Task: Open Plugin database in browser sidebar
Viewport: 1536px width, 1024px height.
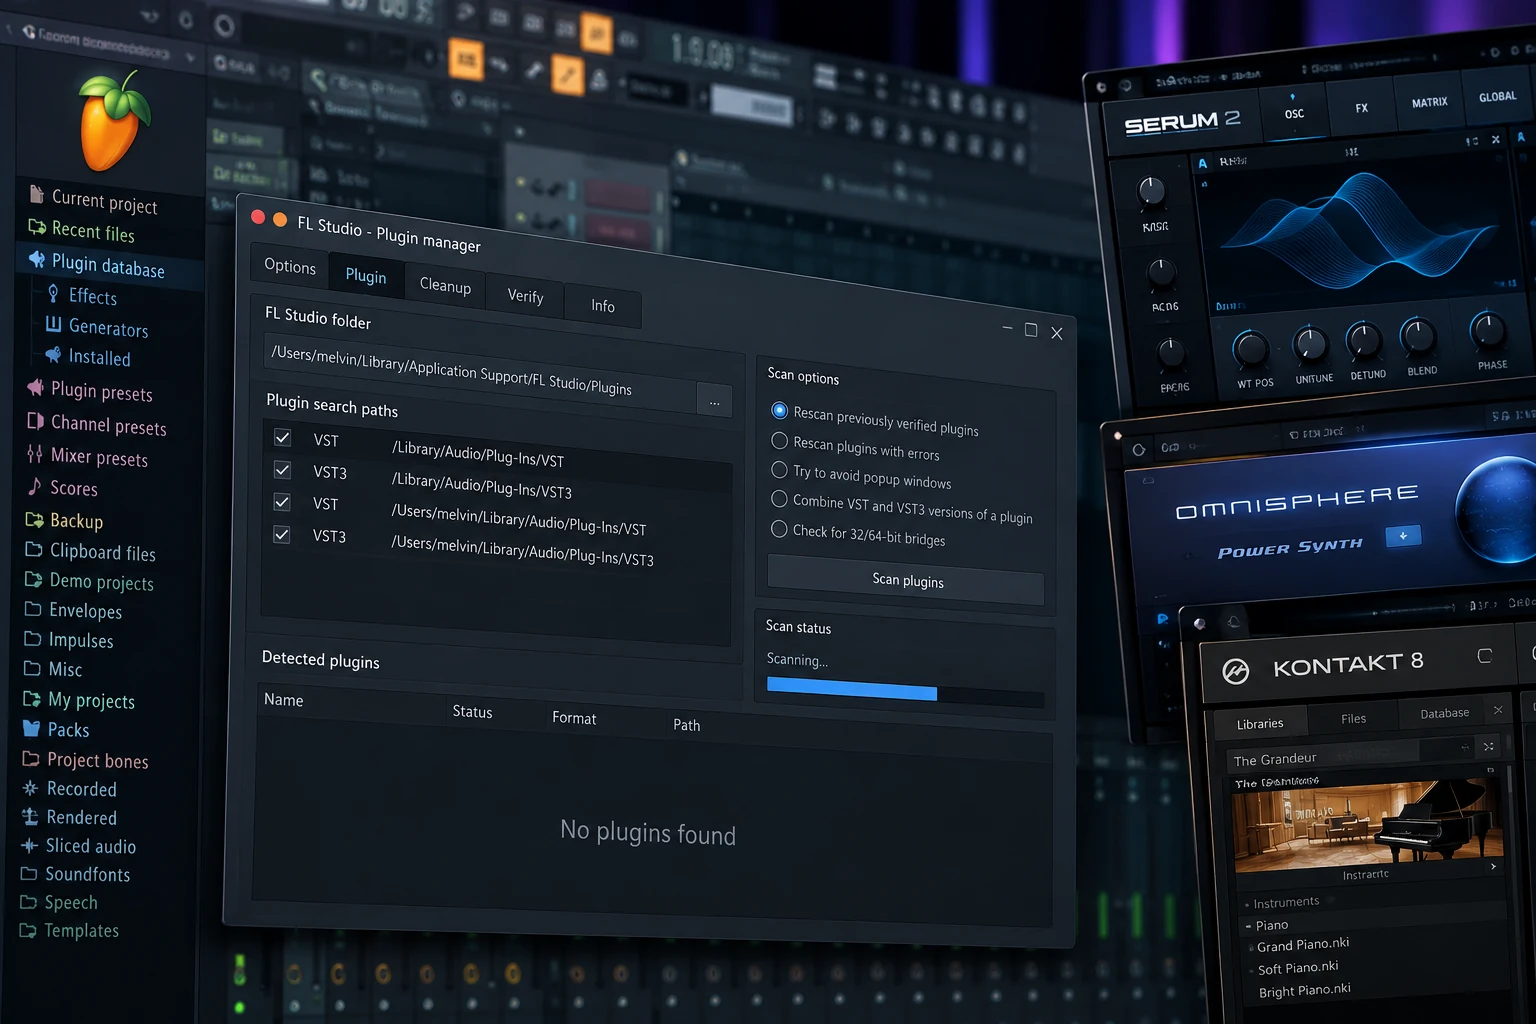Action: pos(108,265)
